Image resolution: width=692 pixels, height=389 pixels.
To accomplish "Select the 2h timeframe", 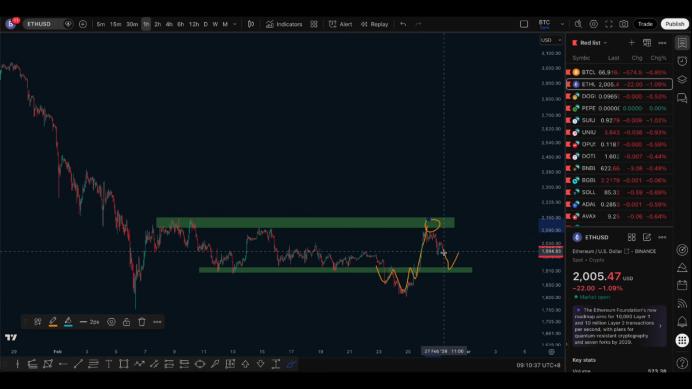I will (158, 24).
